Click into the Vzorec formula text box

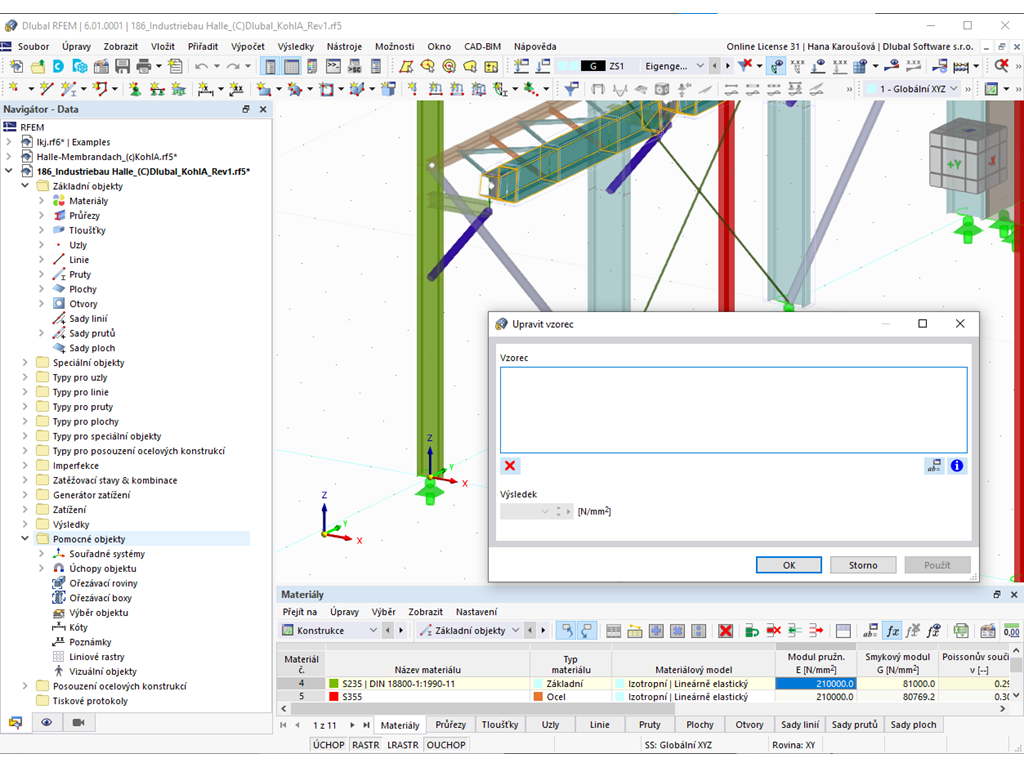[733, 409]
